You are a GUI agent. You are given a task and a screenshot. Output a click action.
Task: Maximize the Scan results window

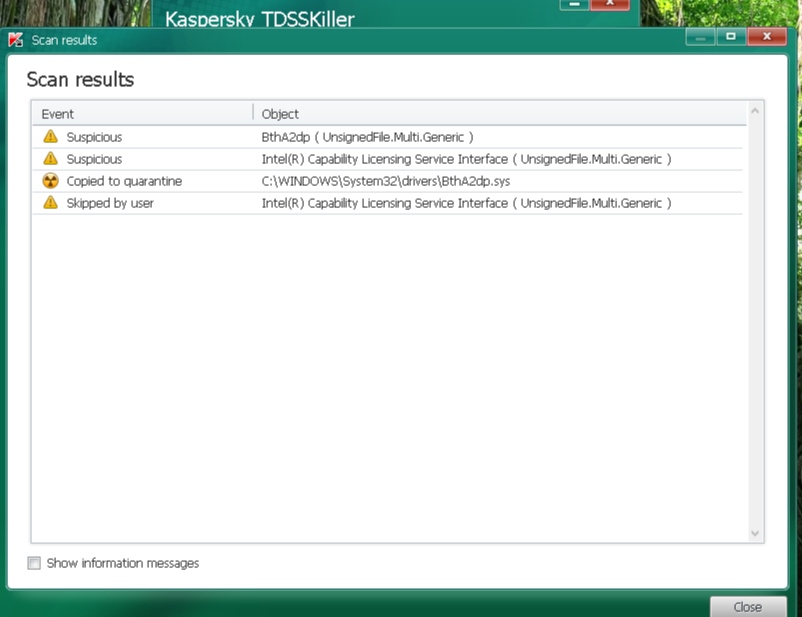731,37
